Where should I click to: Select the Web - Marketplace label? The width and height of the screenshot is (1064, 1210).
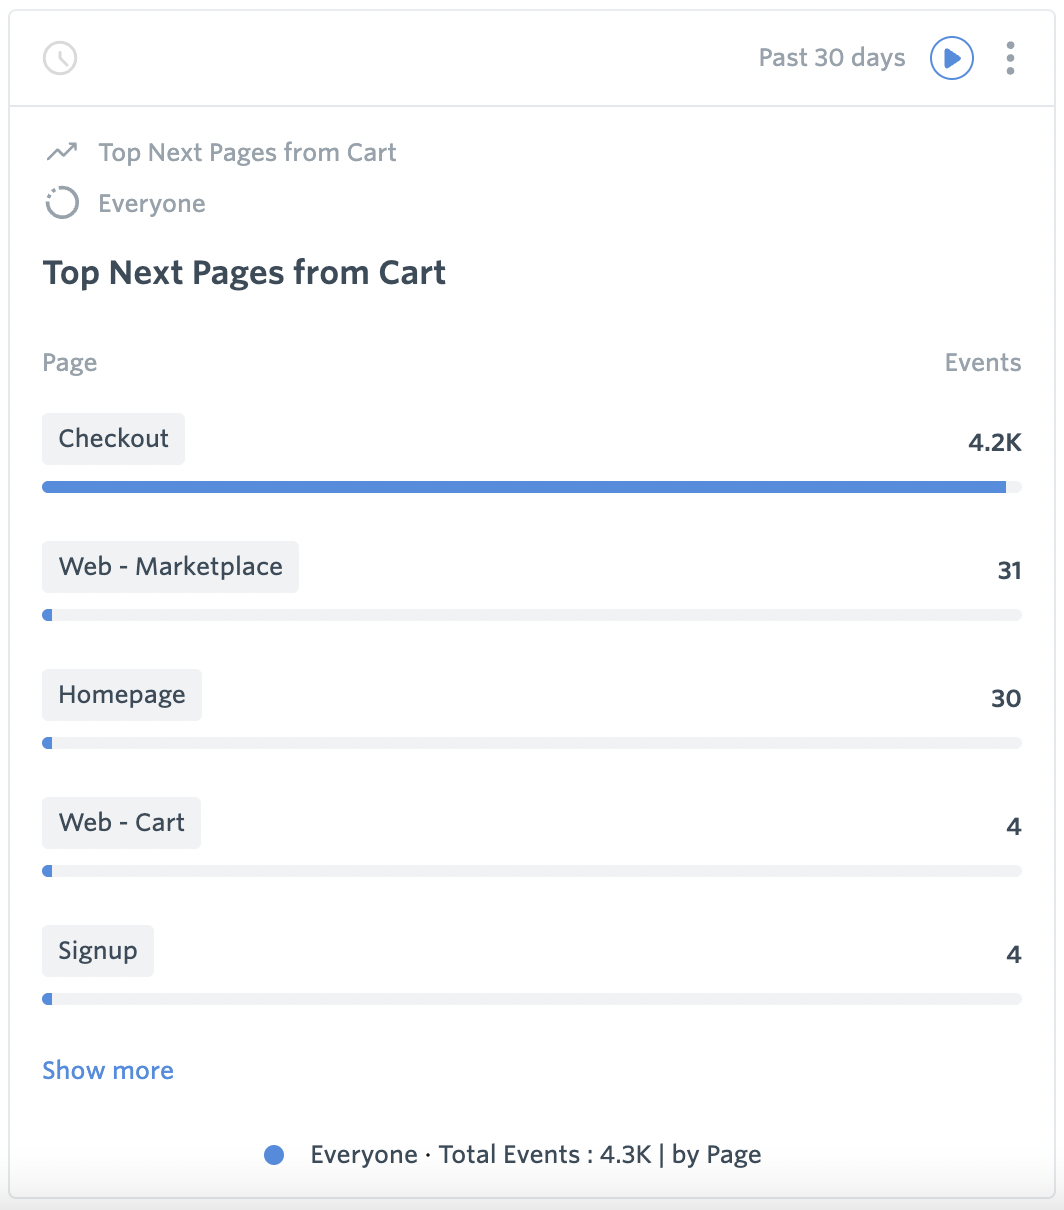tap(170, 566)
